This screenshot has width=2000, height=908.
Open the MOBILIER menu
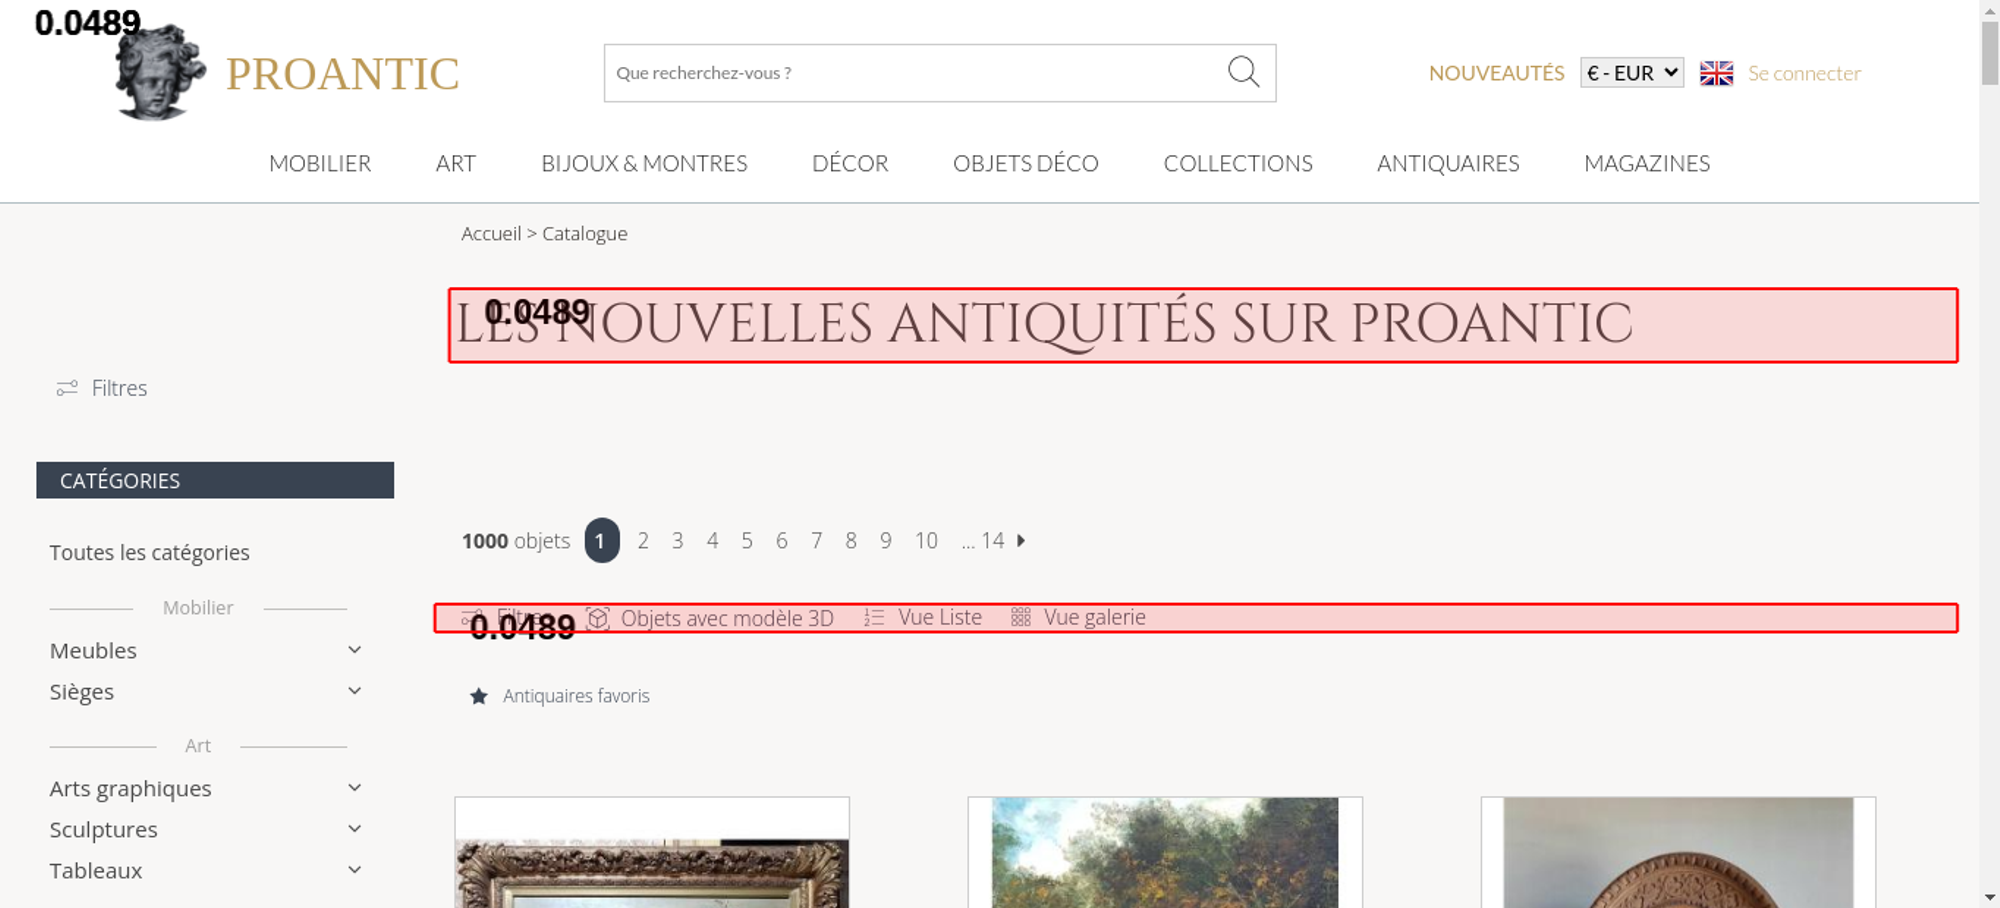(x=320, y=163)
